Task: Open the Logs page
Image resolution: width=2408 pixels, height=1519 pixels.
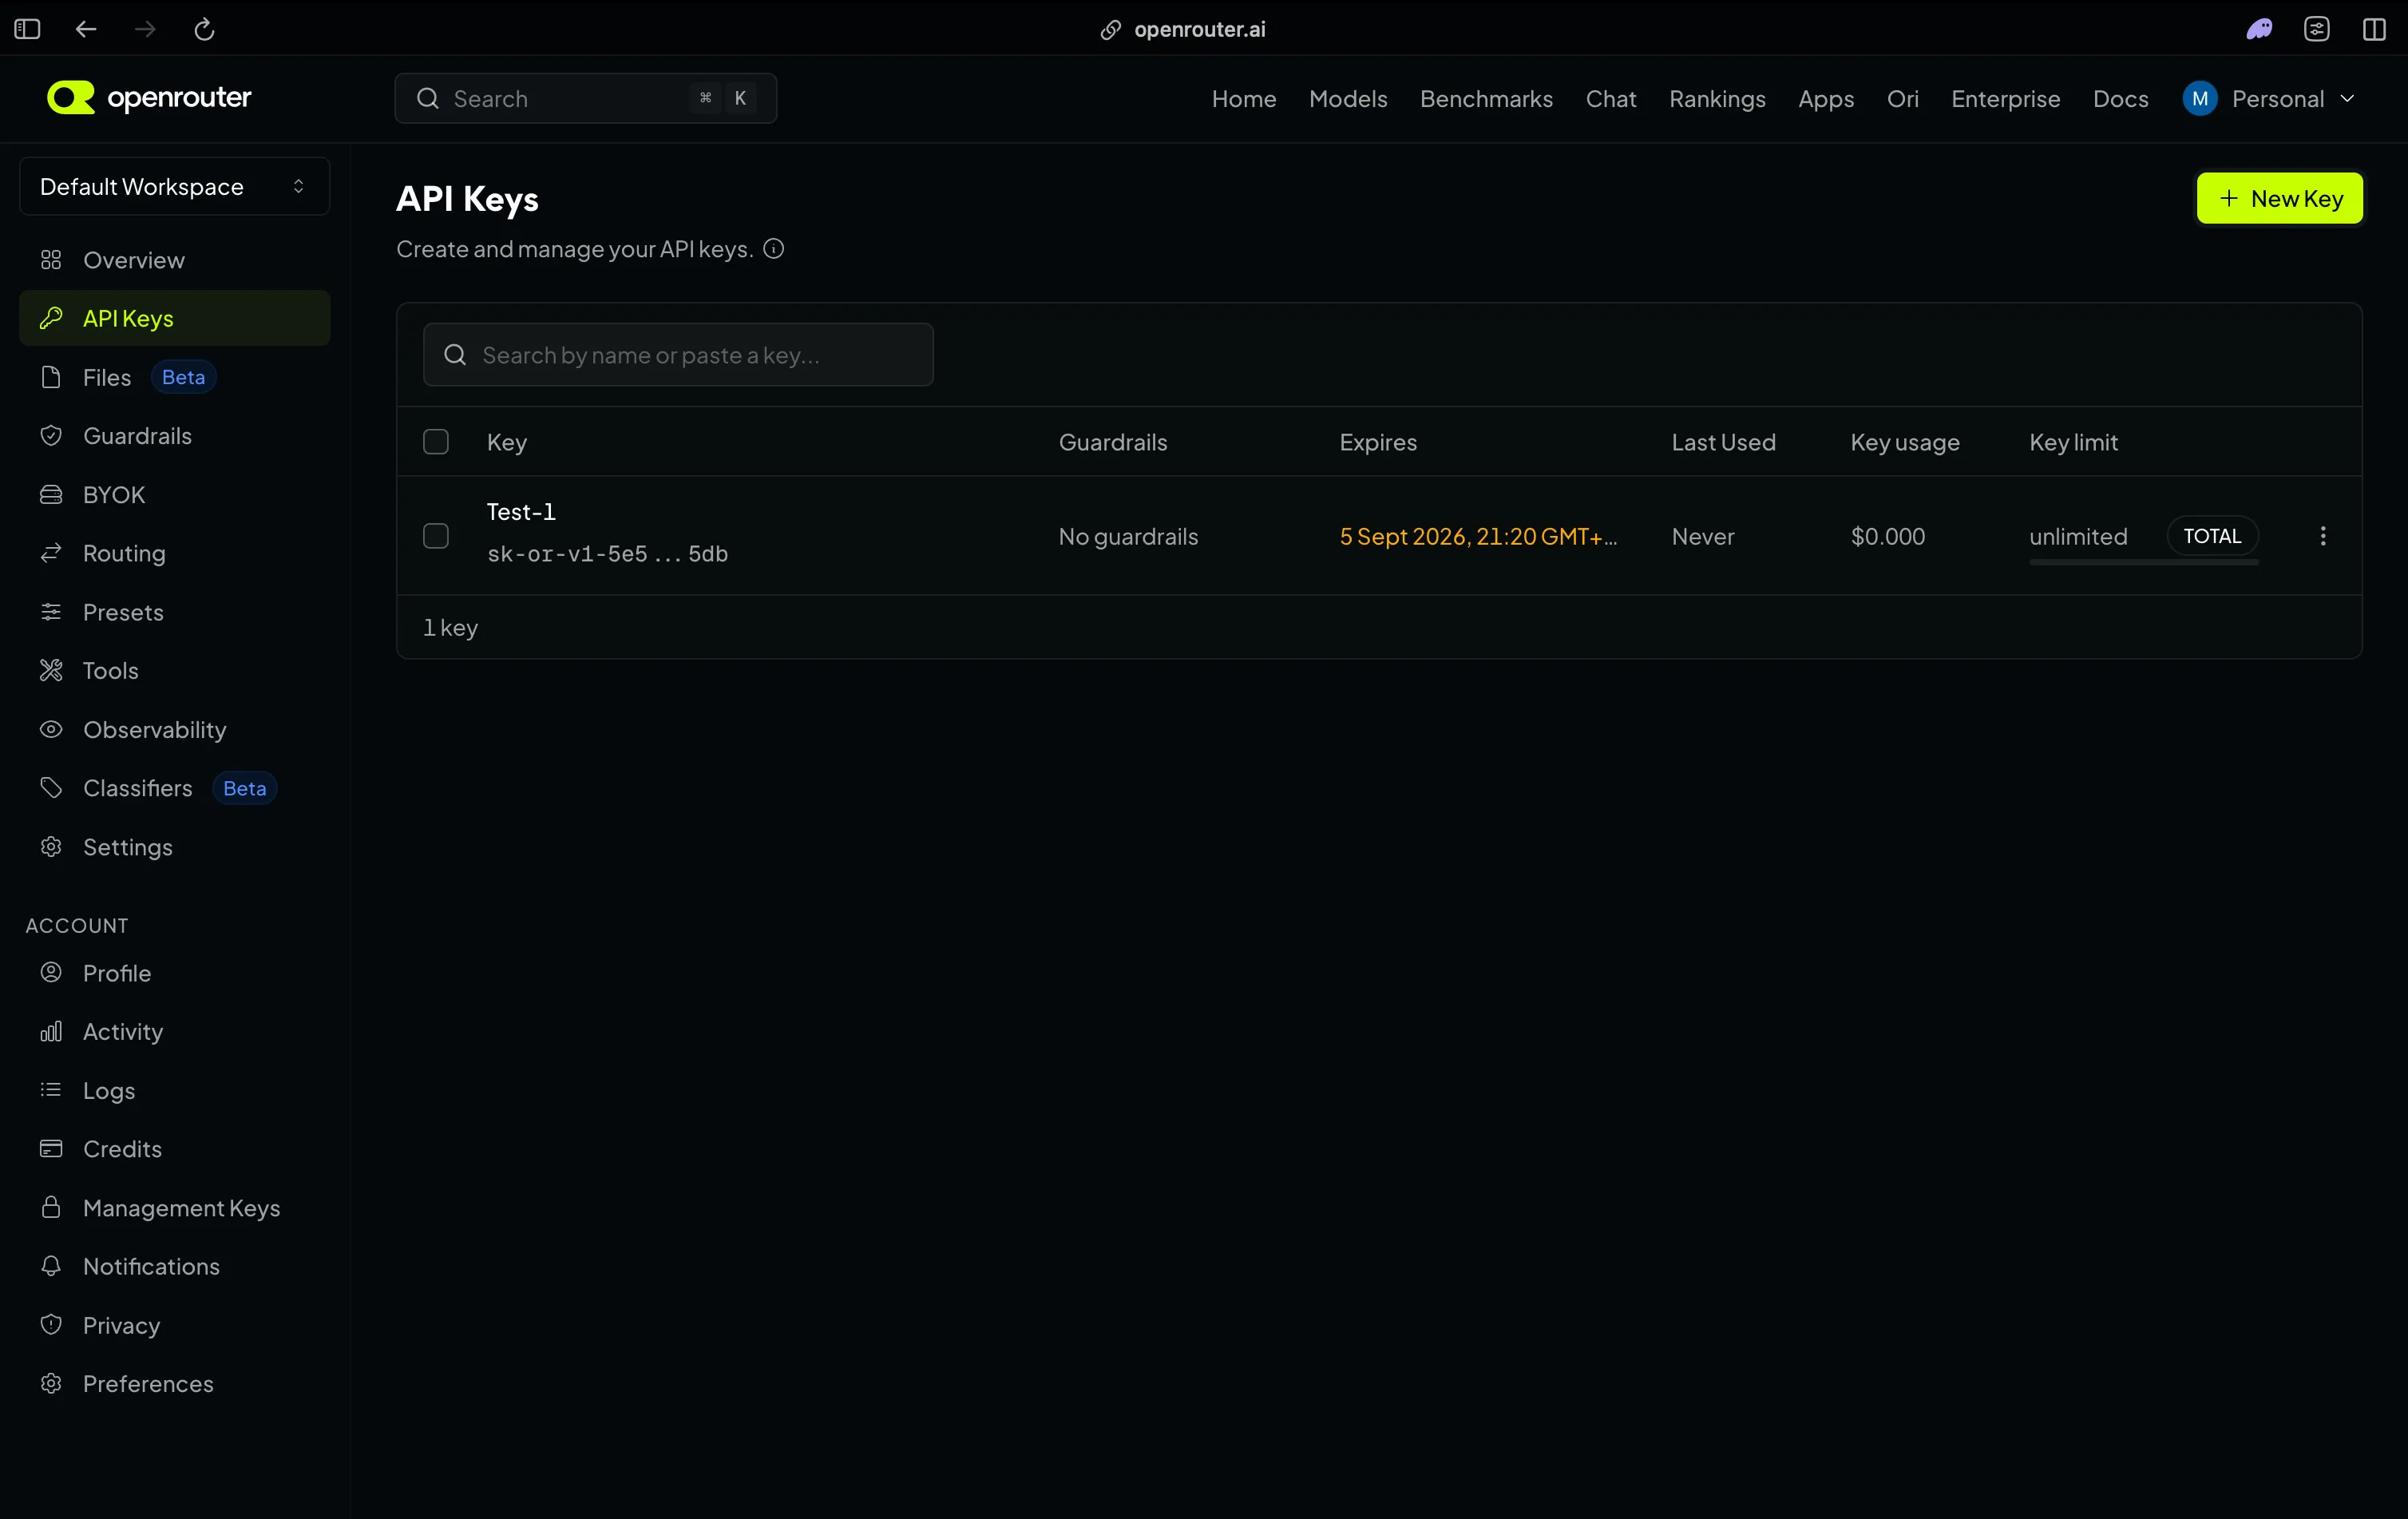Action: (174, 1090)
